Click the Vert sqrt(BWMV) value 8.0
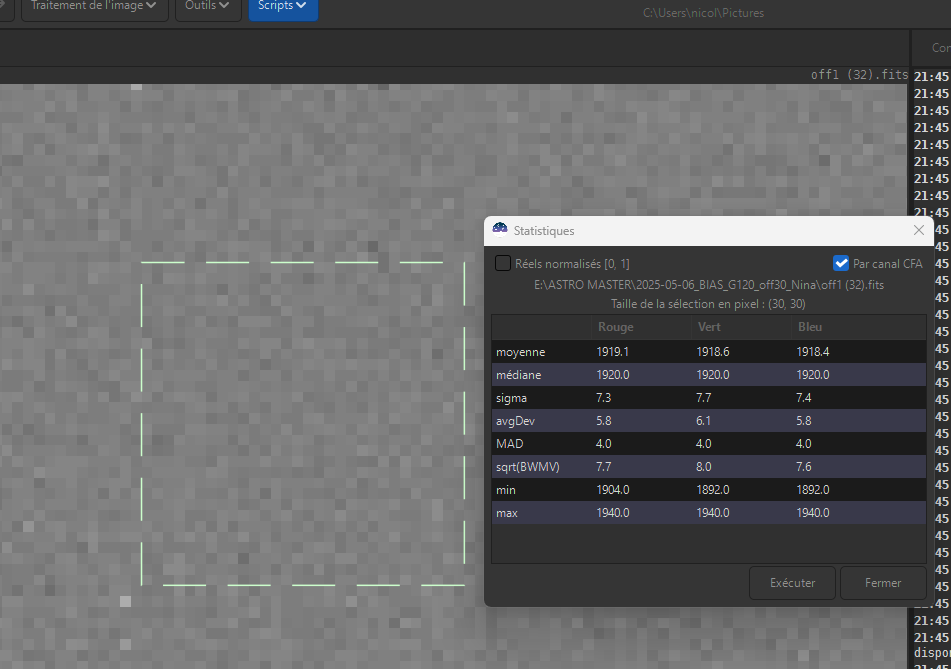Viewport: 951px width, 669px height. [704, 467]
